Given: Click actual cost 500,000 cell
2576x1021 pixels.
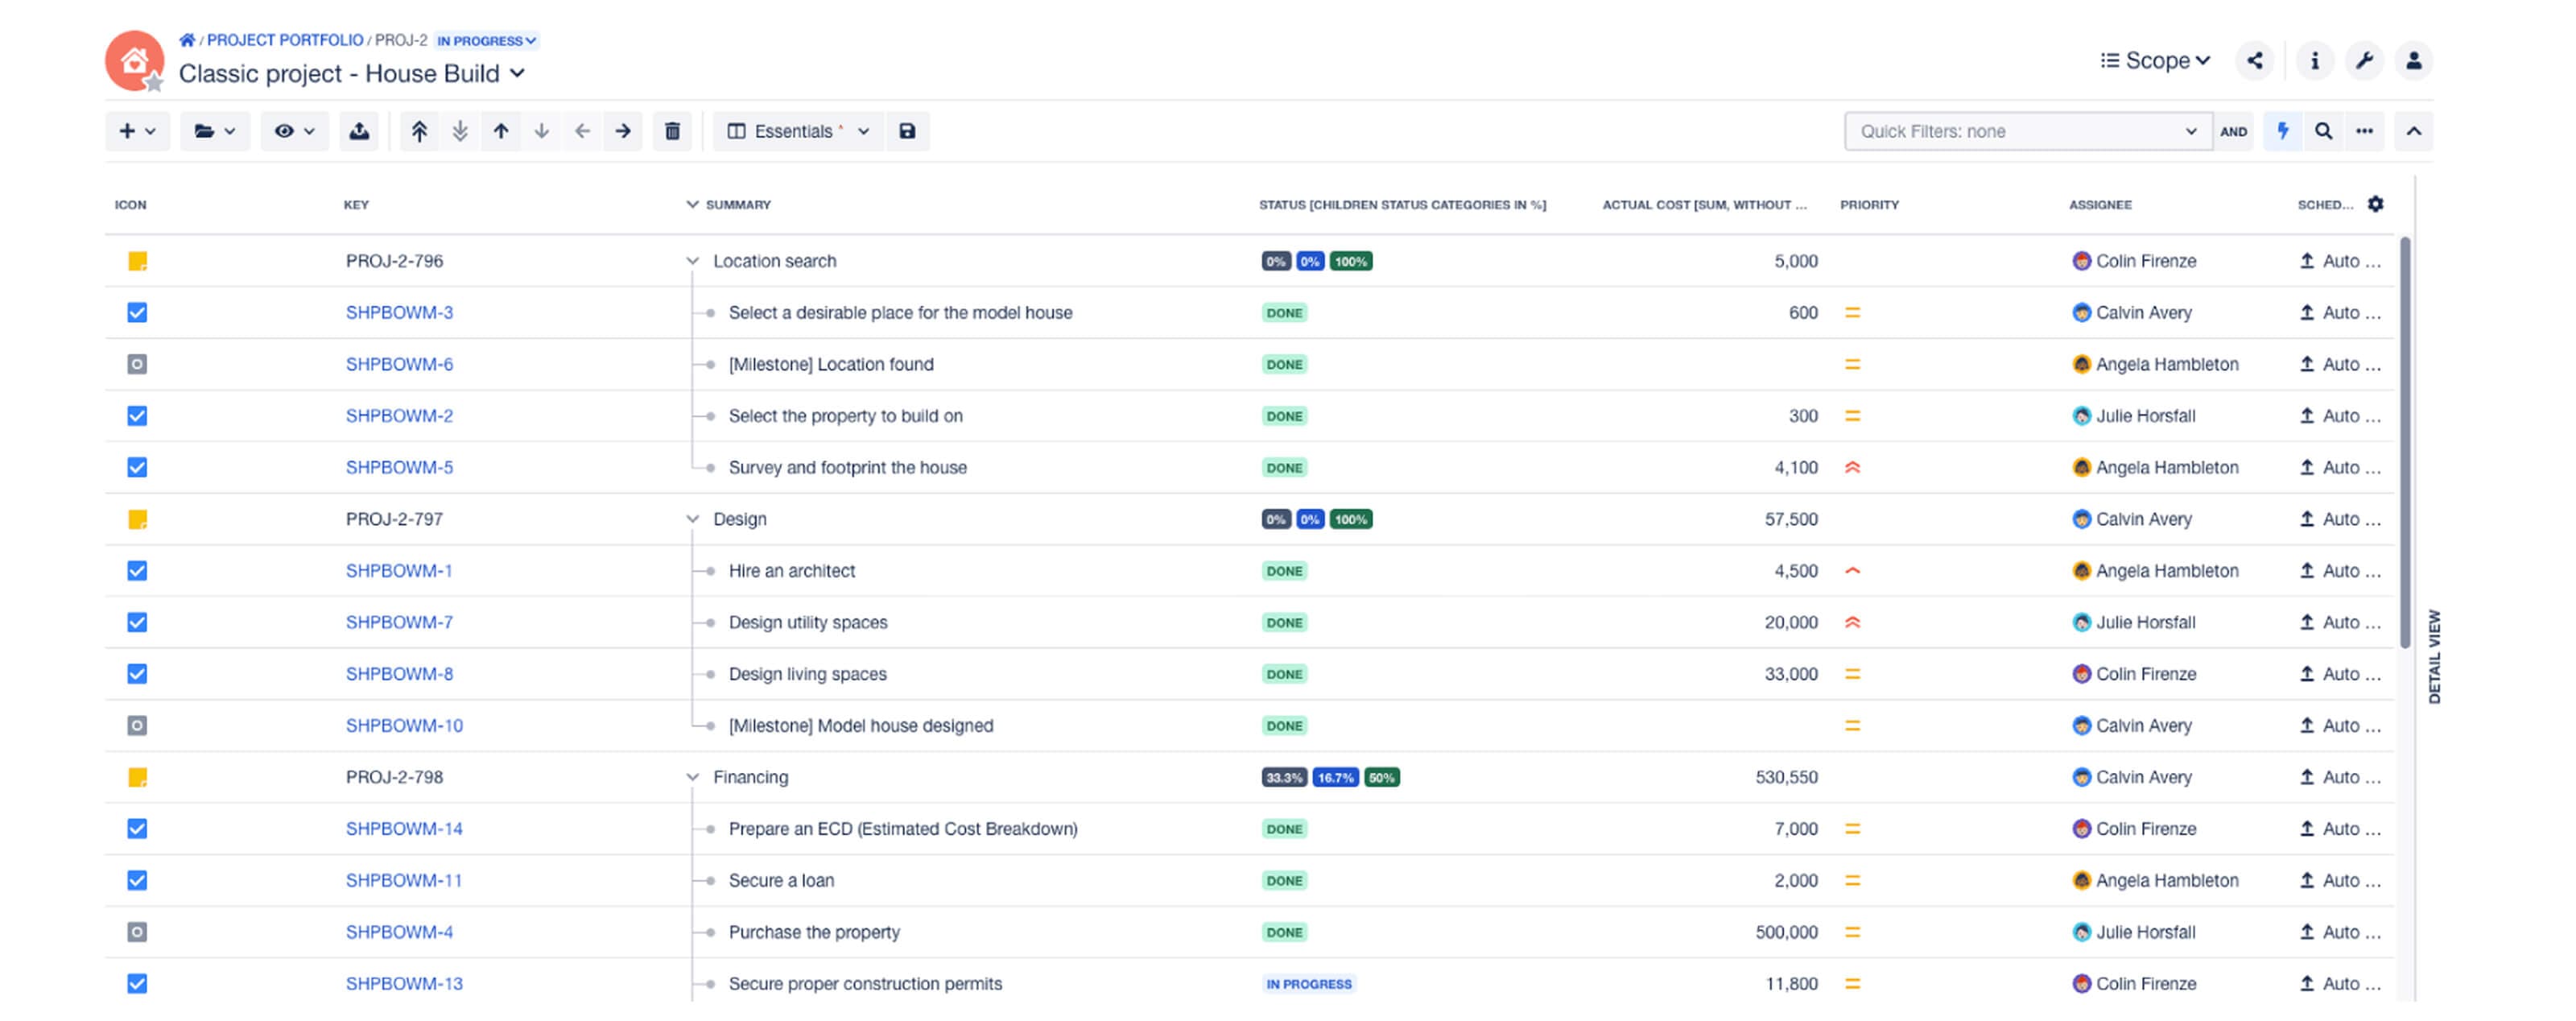Looking at the screenshot, I should point(1786,932).
